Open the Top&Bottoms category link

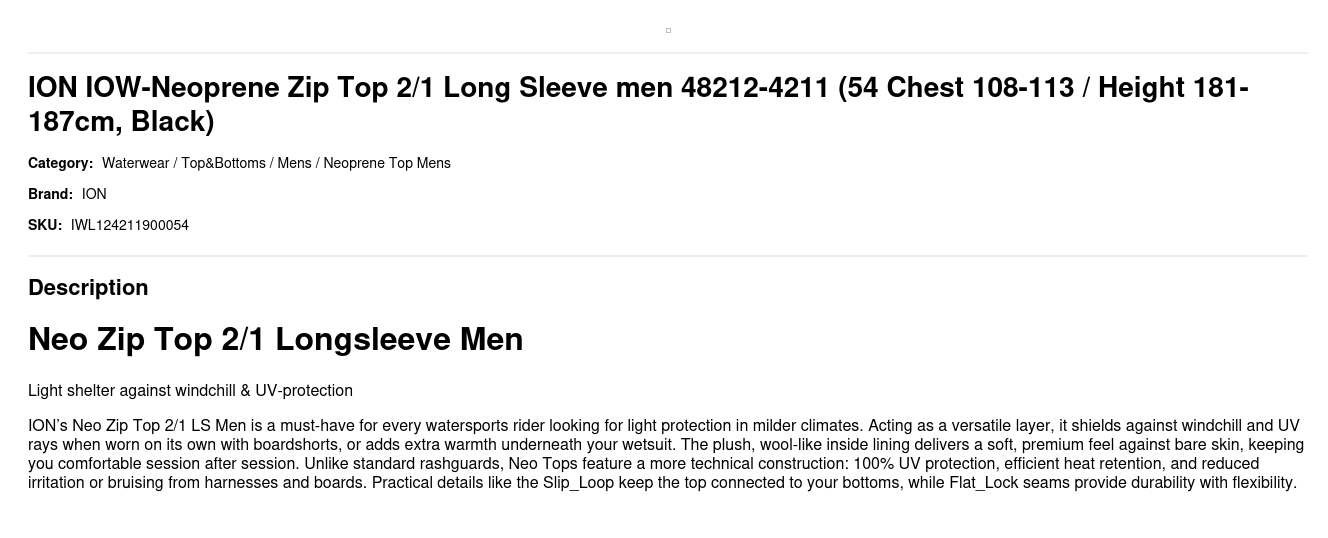(223, 163)
